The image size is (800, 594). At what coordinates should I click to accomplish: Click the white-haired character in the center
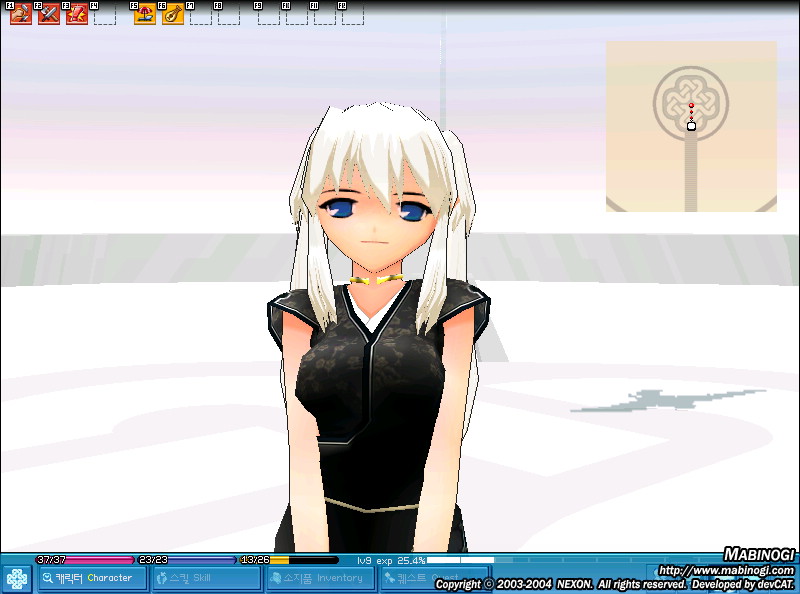click(x=379, y=327)
